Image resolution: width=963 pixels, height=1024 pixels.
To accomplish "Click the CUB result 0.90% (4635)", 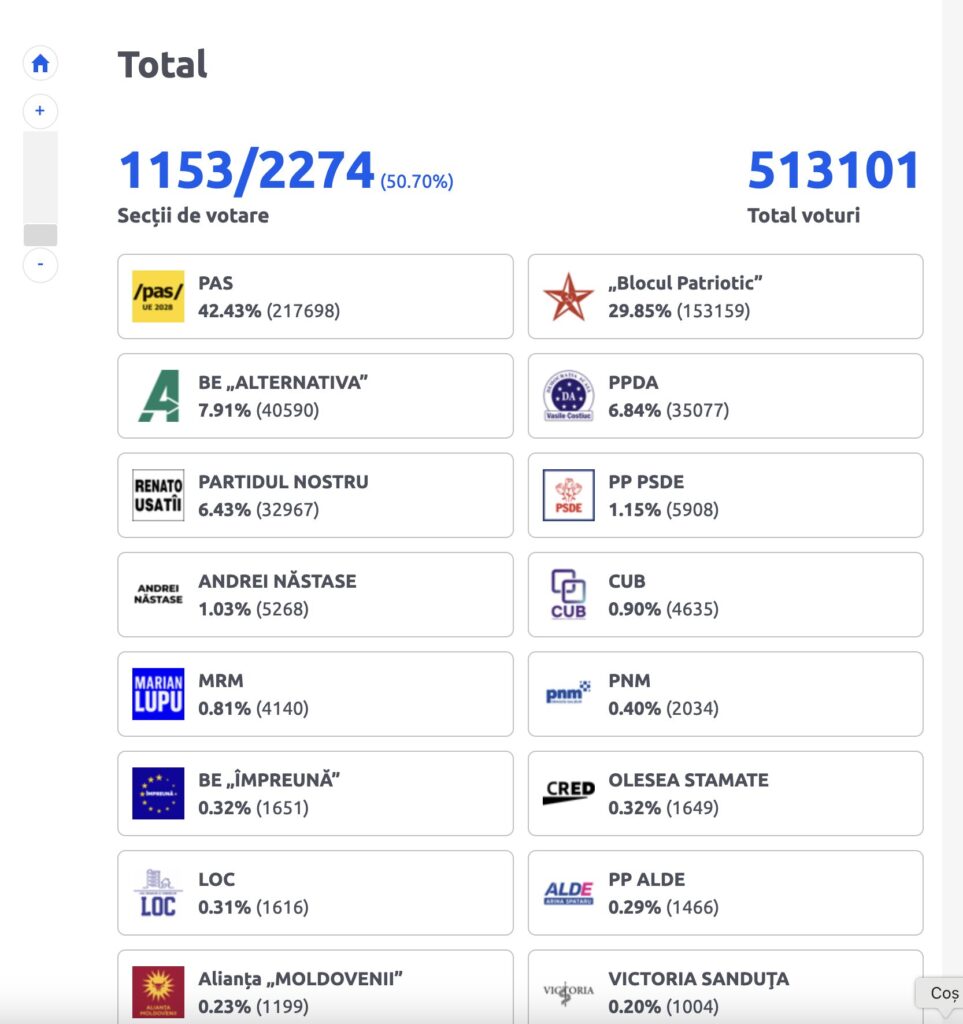I will [x=663, y=609].
